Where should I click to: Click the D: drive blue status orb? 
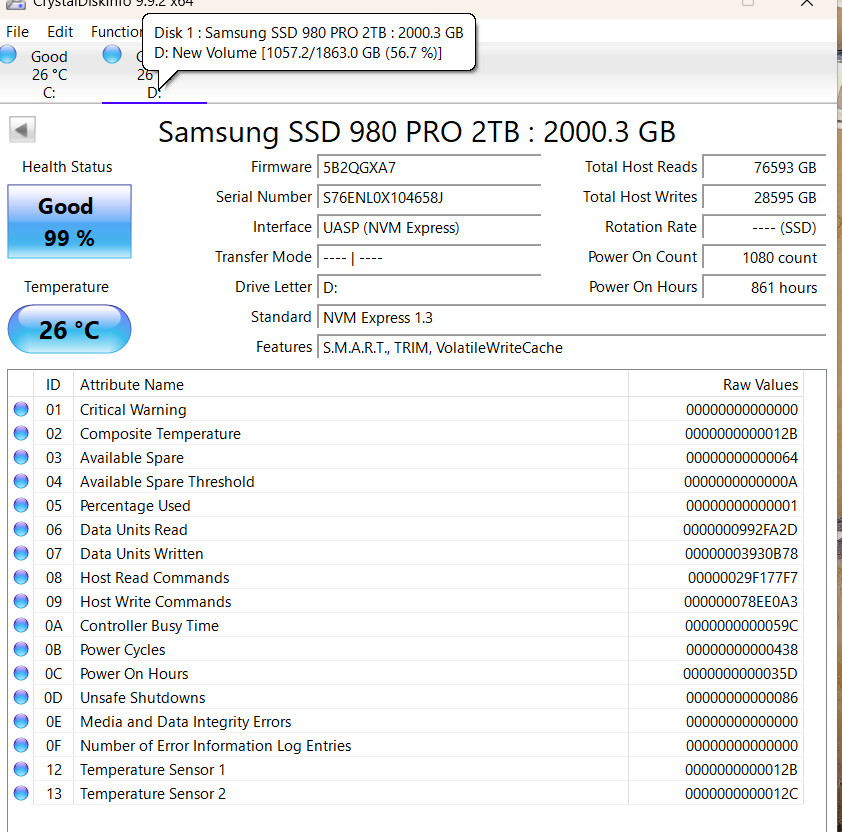pyautogui.click(x=112, y=54)
